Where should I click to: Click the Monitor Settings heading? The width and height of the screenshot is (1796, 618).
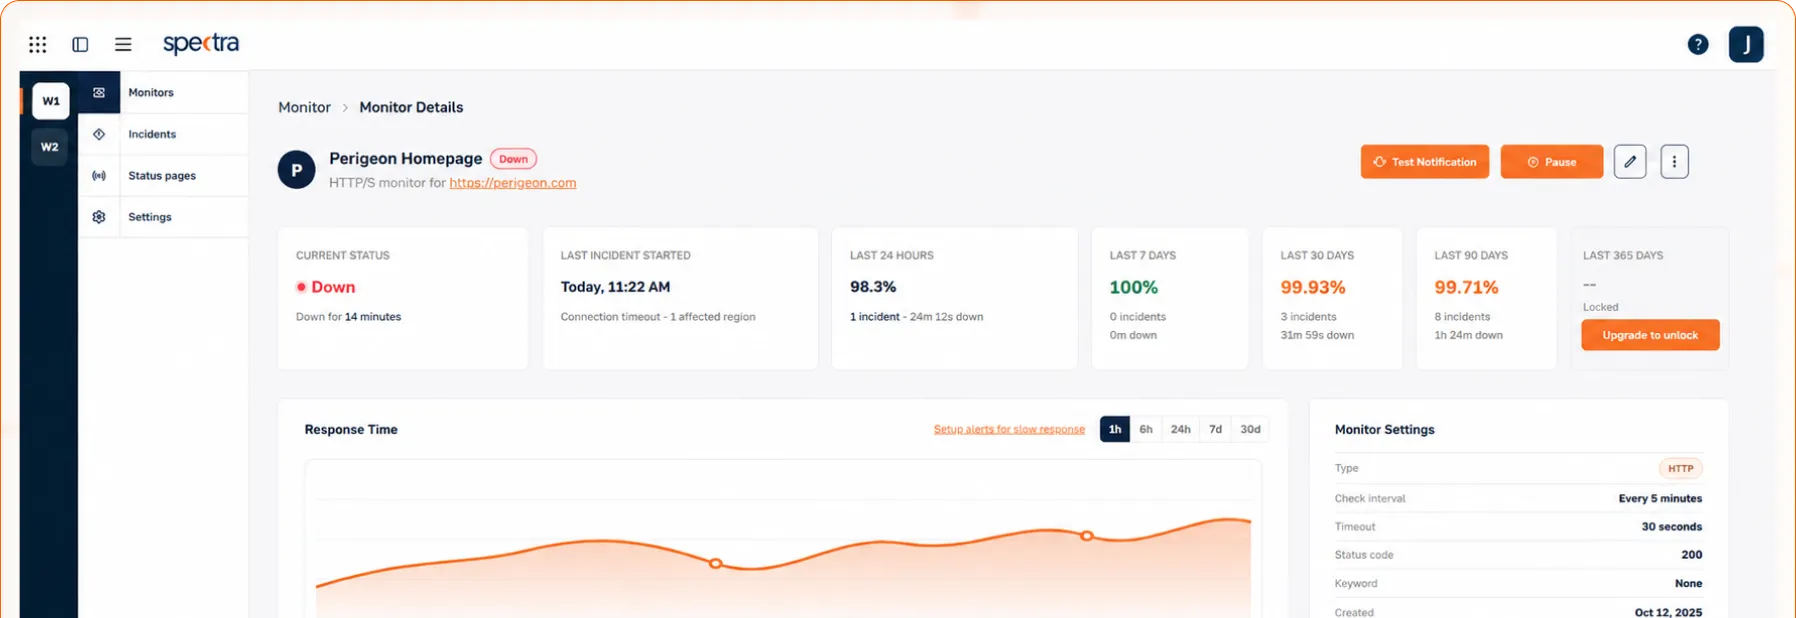[x=1385, y=429]
